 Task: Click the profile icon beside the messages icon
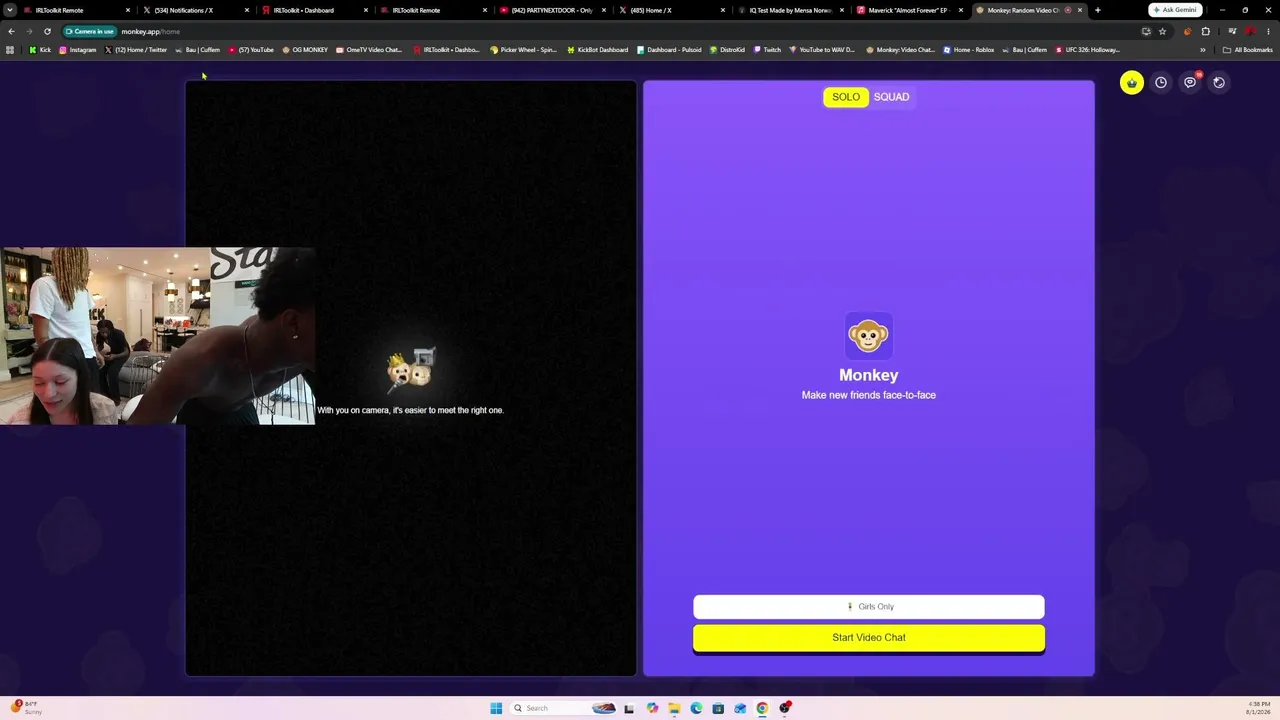click(1219, 83)
